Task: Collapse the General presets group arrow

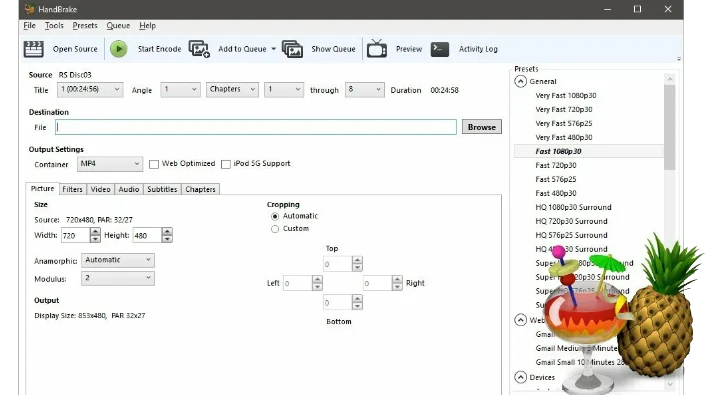Action: pyautogui.click(x=520, y=82)
